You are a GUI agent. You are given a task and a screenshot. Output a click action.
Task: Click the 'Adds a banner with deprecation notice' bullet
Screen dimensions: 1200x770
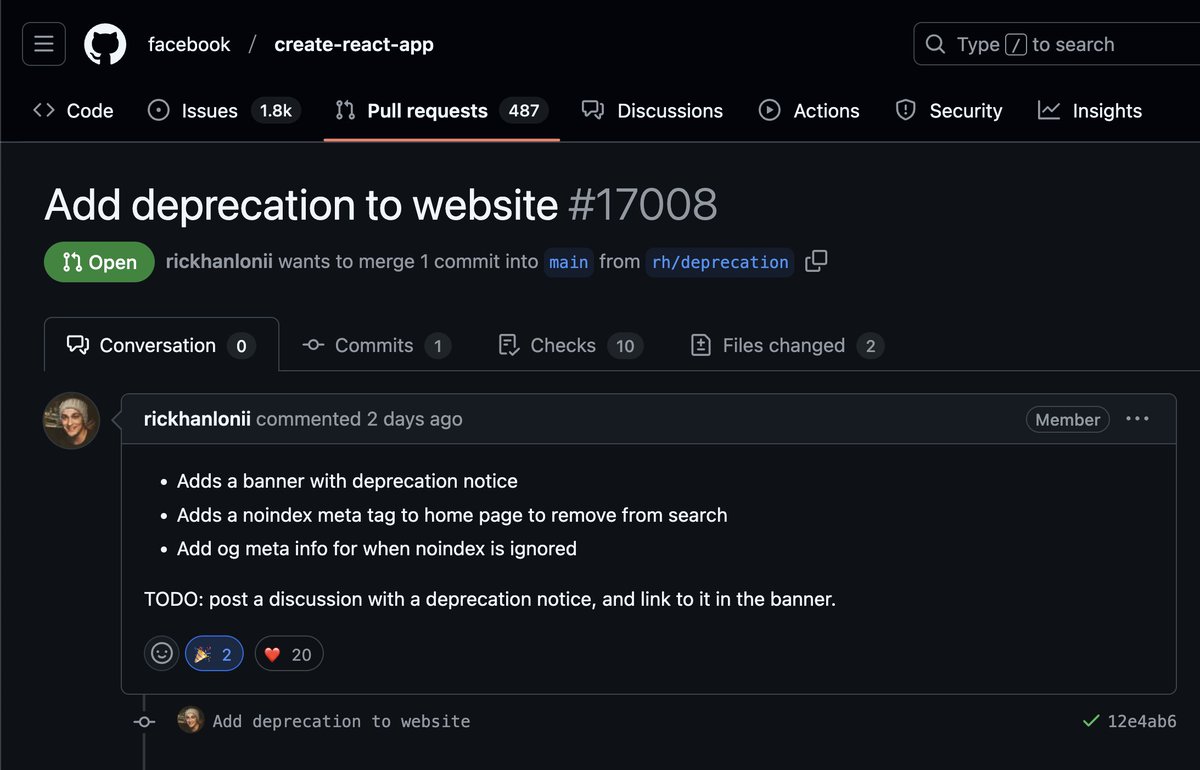[x=347, y=481]
